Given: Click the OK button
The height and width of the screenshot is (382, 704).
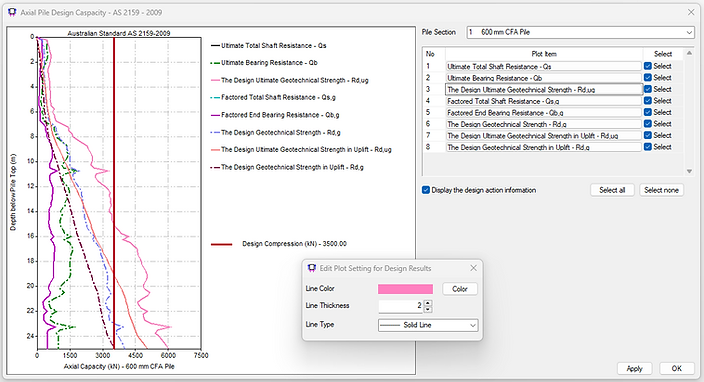Looking at the screenshot, I should [677, 369].
